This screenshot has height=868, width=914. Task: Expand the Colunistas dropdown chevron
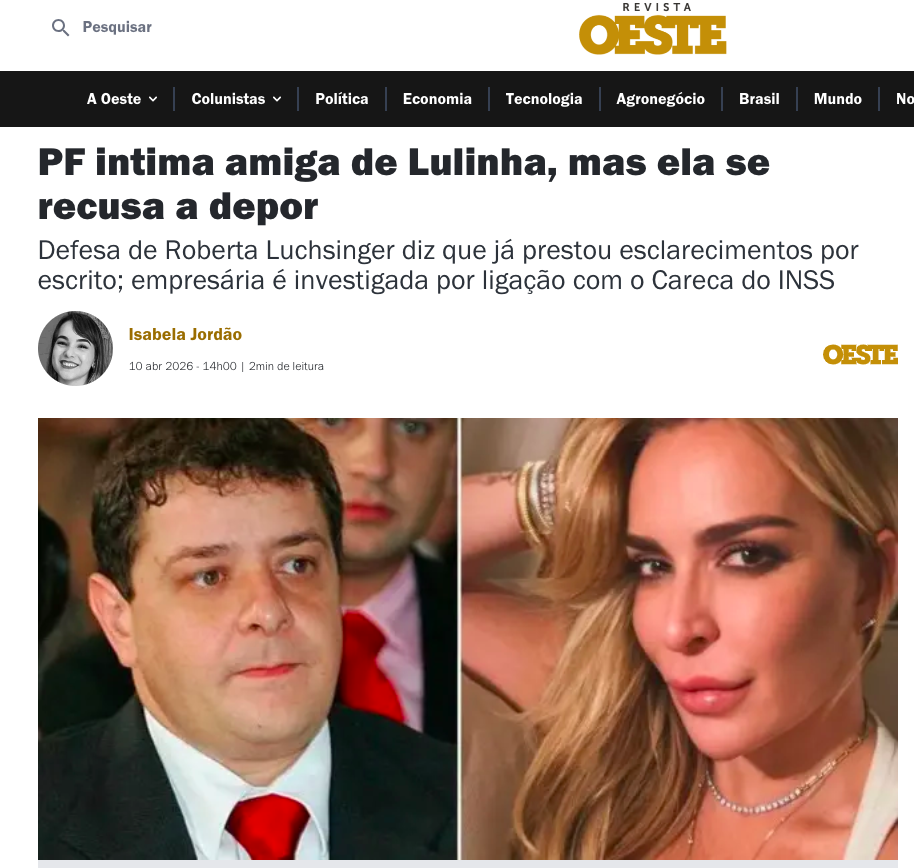coord(277,99)
